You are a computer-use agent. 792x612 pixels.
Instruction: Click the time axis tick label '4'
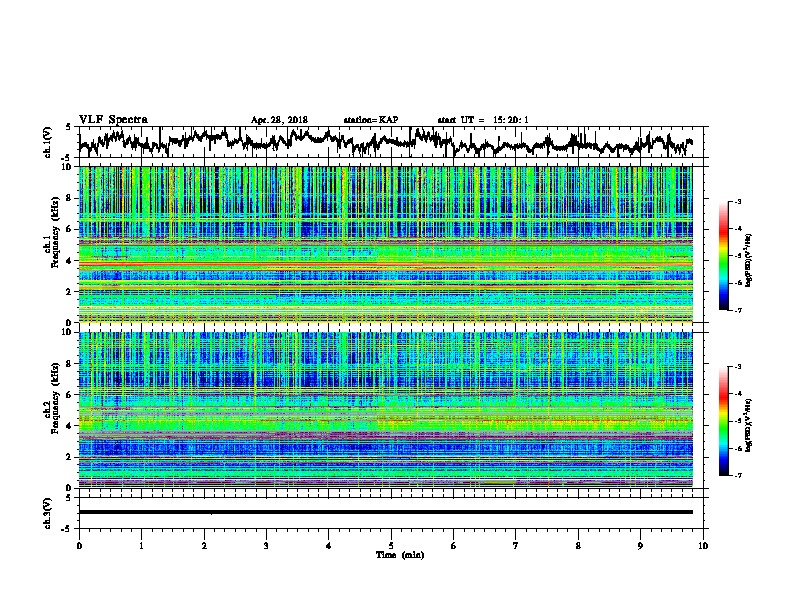click(329, 546)
